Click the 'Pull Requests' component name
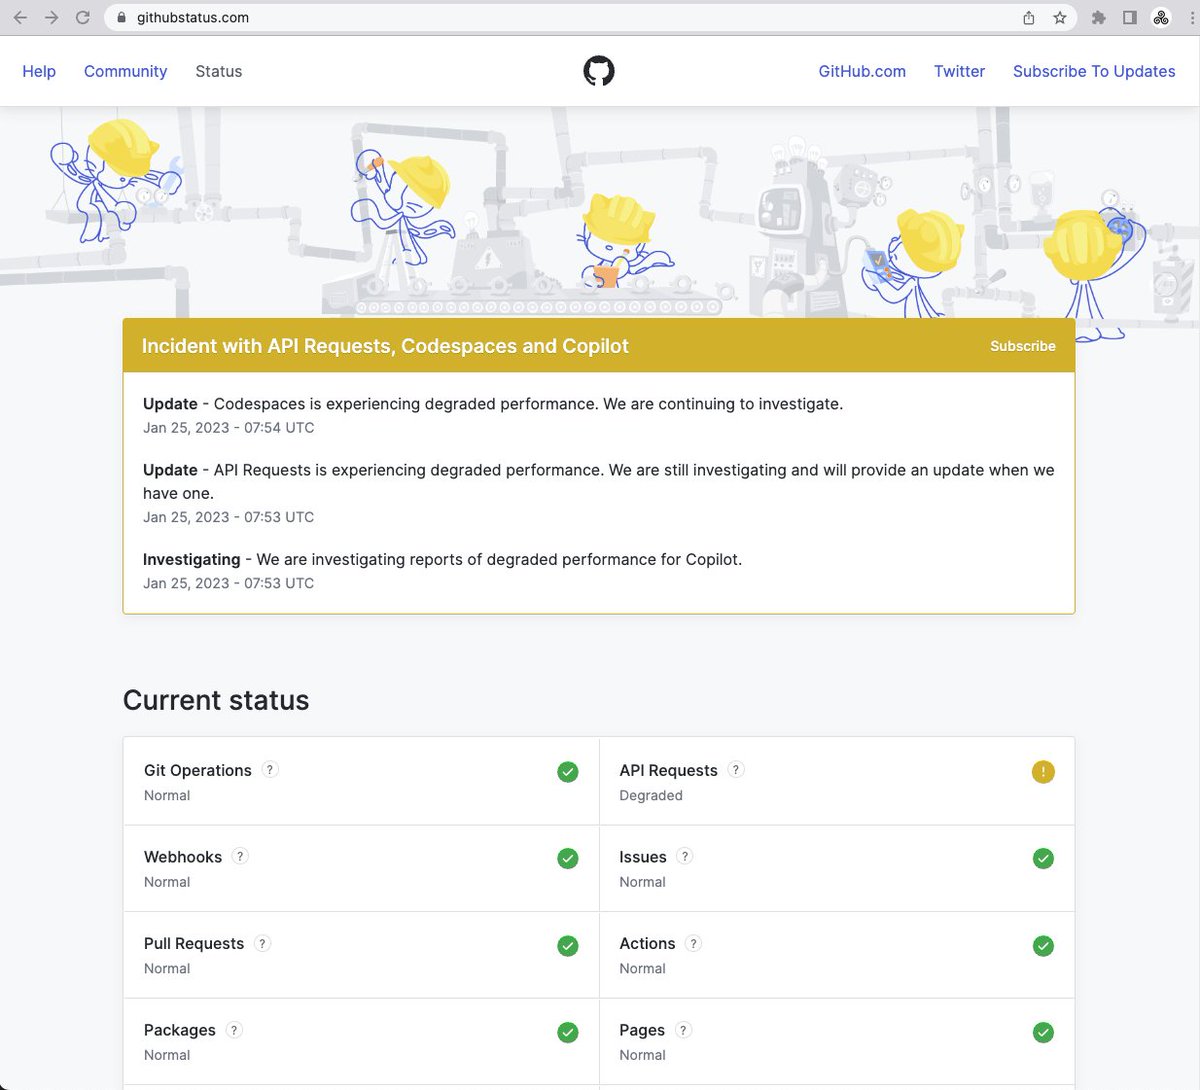Image resolution: width=1200 pixels, height=1090 pixels. (x=194, y=943)
